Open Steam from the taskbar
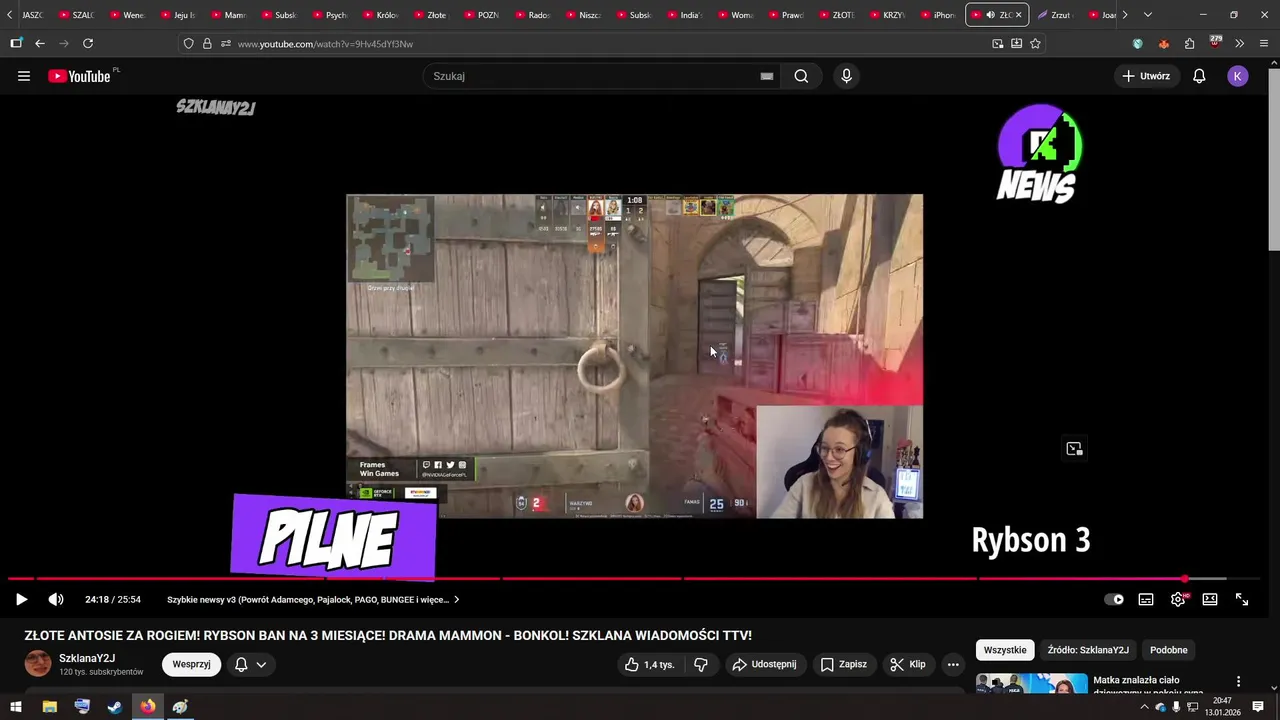This screenshot has height=720, width=1280. [x=115, y=707]
